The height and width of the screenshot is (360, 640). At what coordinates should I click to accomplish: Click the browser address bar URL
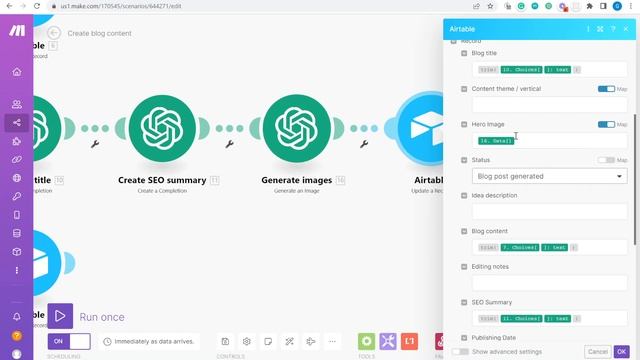pyautogui.click(x=121, y=6)
